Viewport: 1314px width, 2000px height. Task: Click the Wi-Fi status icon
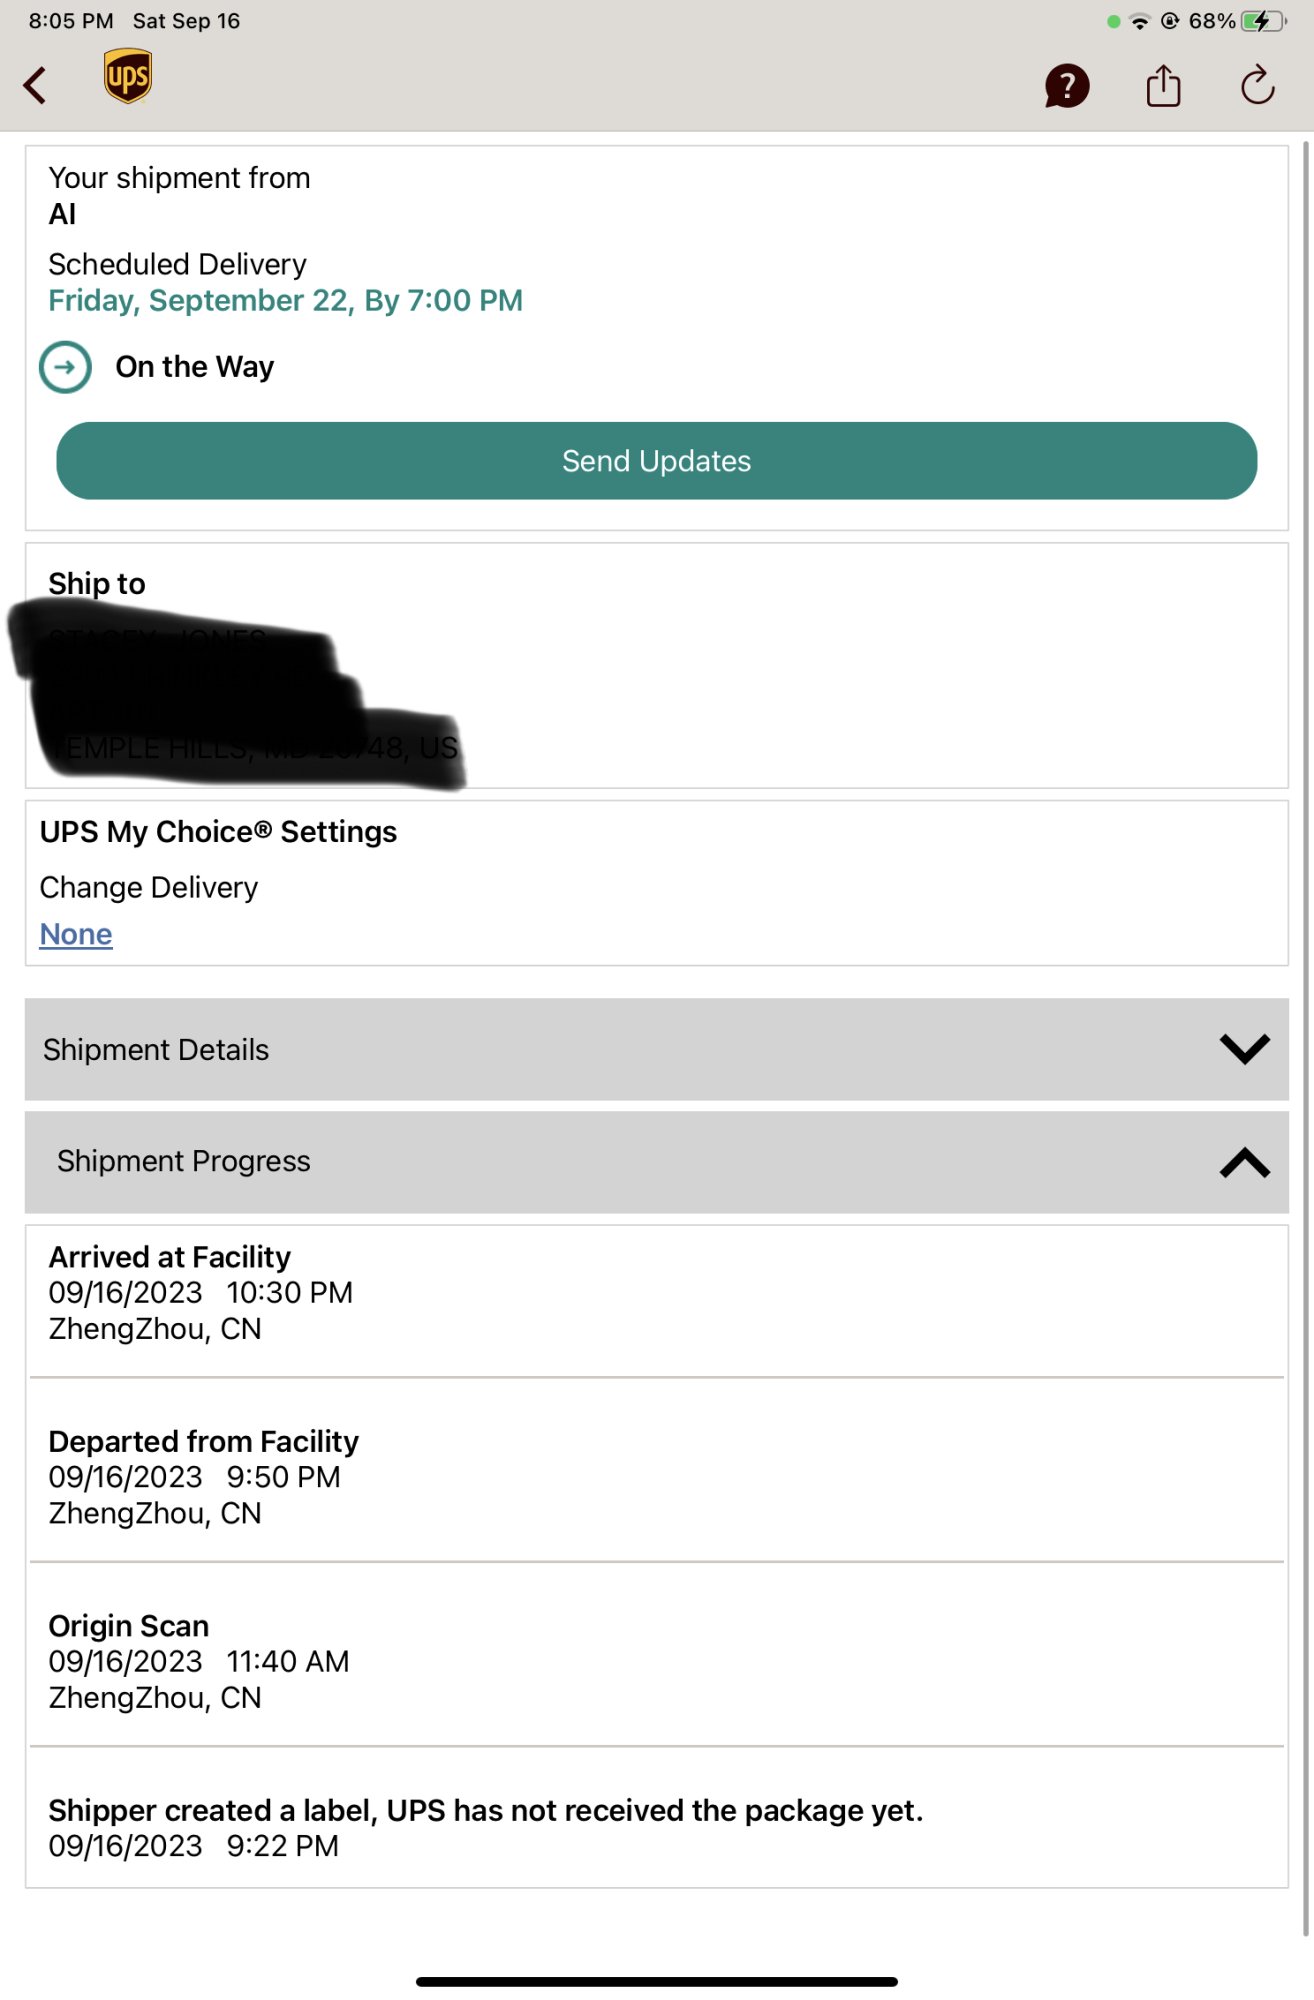tap(1139, 21)
